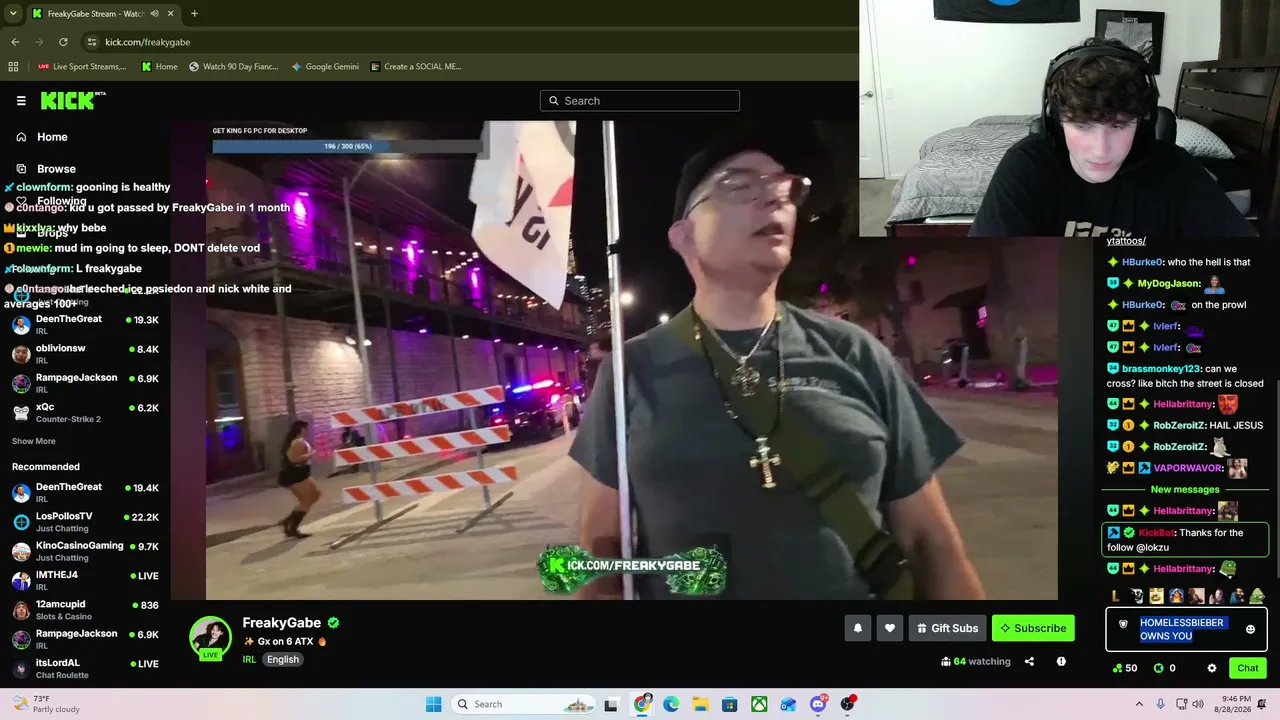Click the Kicks balance showing 0
The width and height of the screenshot is (1280, 720).
click(x=1165, y=668)
